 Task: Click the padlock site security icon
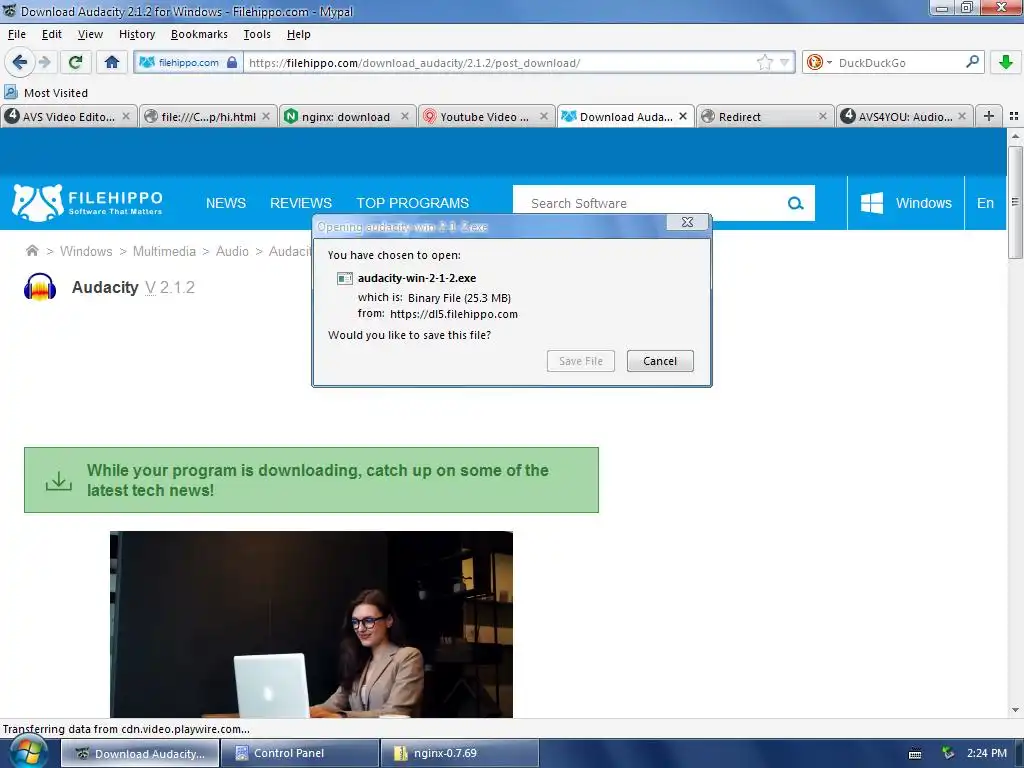(232, 62)
